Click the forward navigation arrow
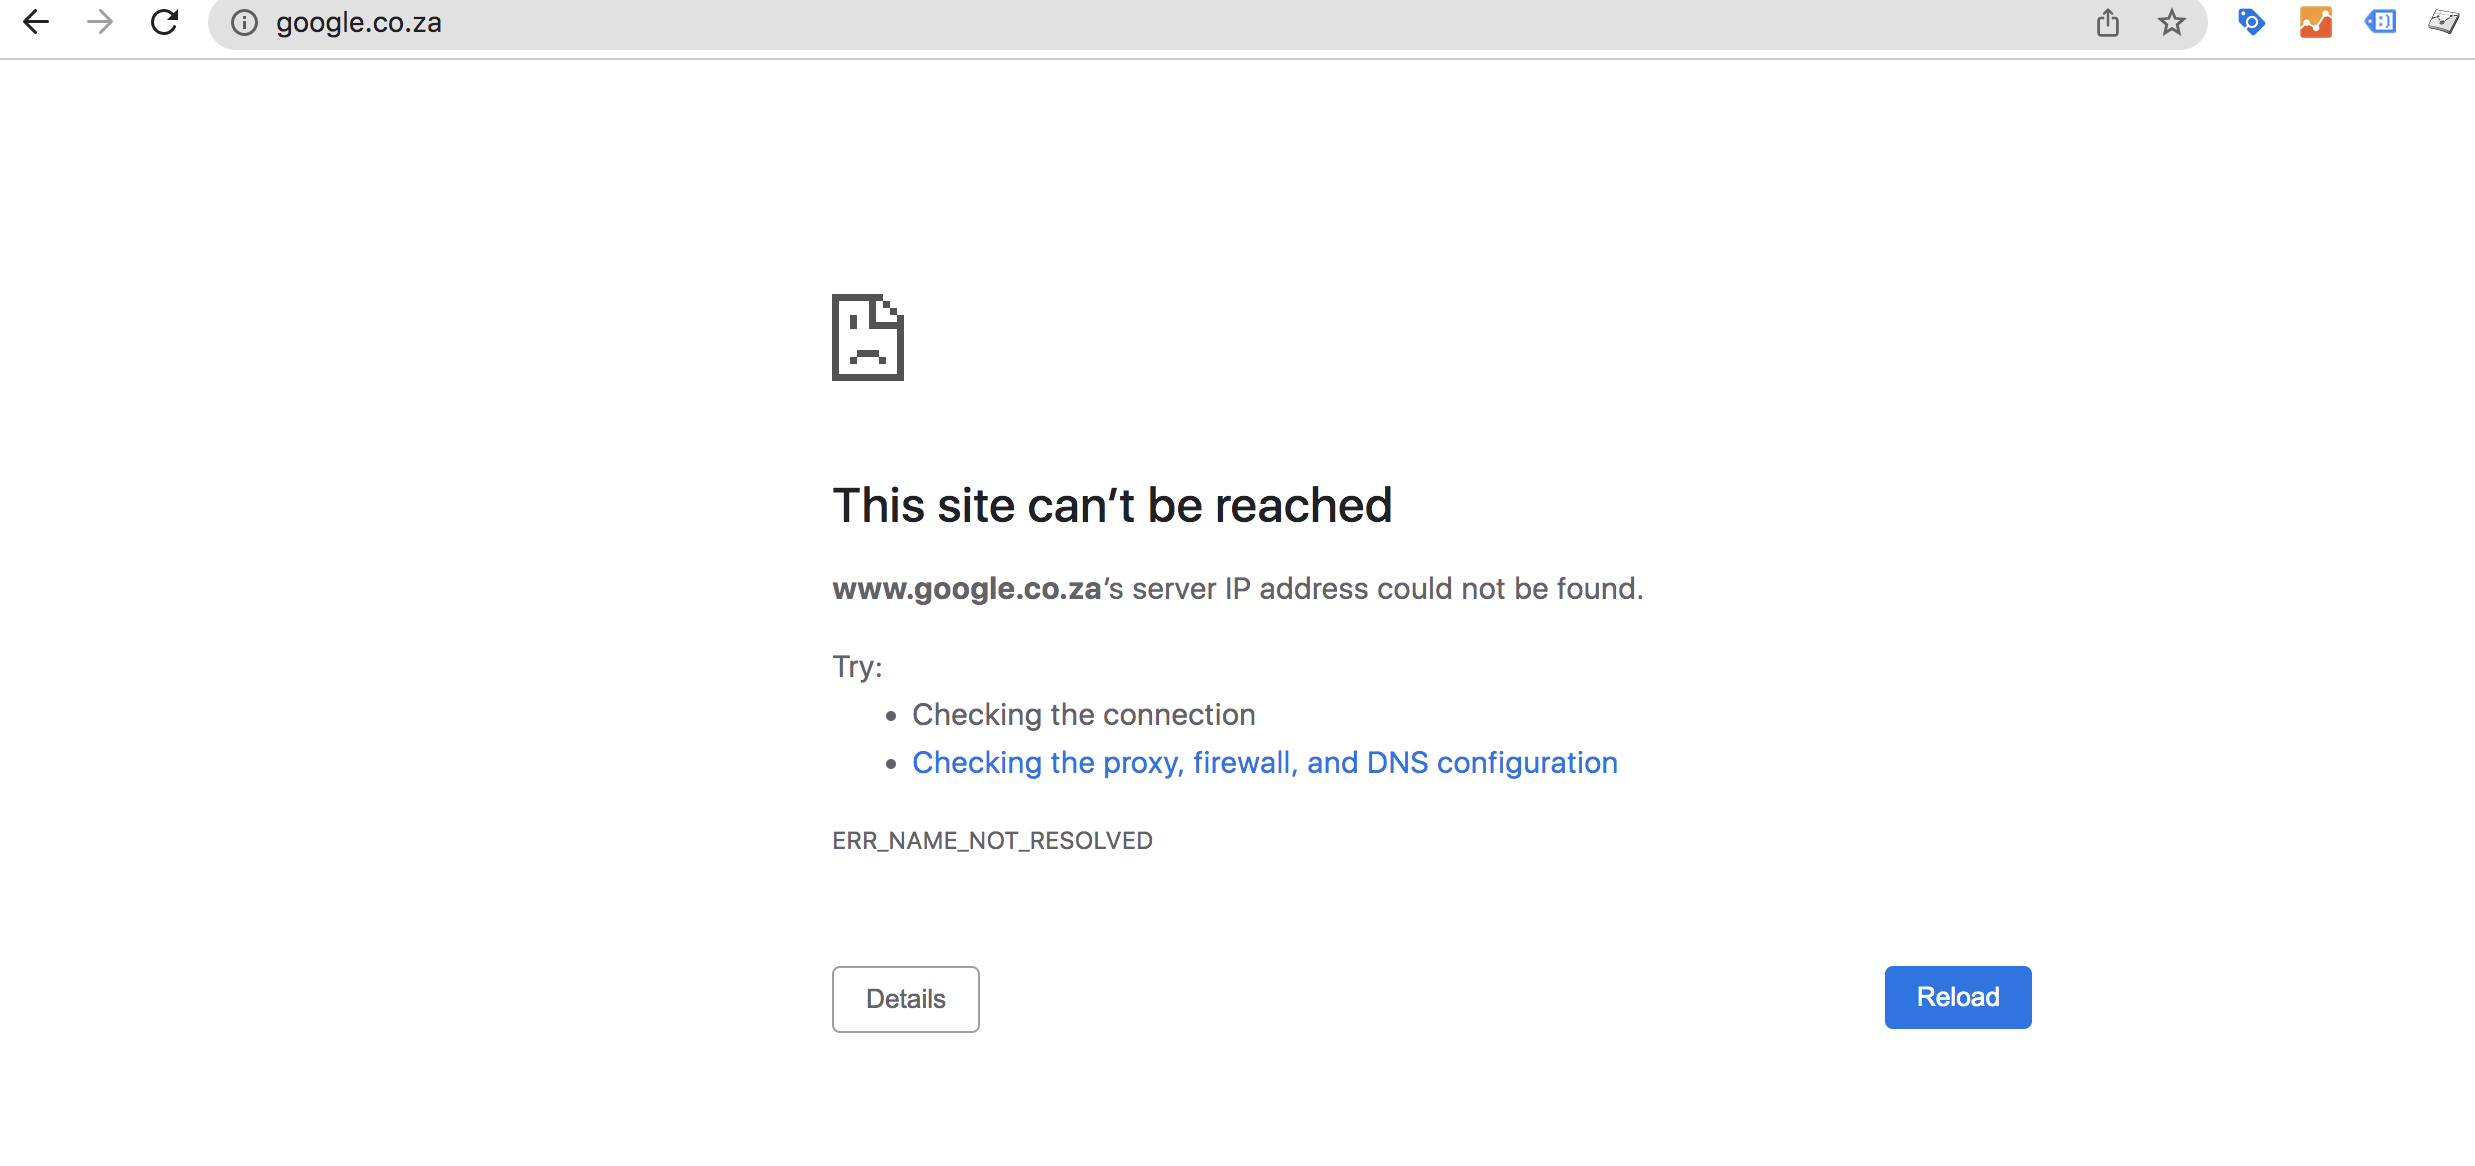 [100, 22]
